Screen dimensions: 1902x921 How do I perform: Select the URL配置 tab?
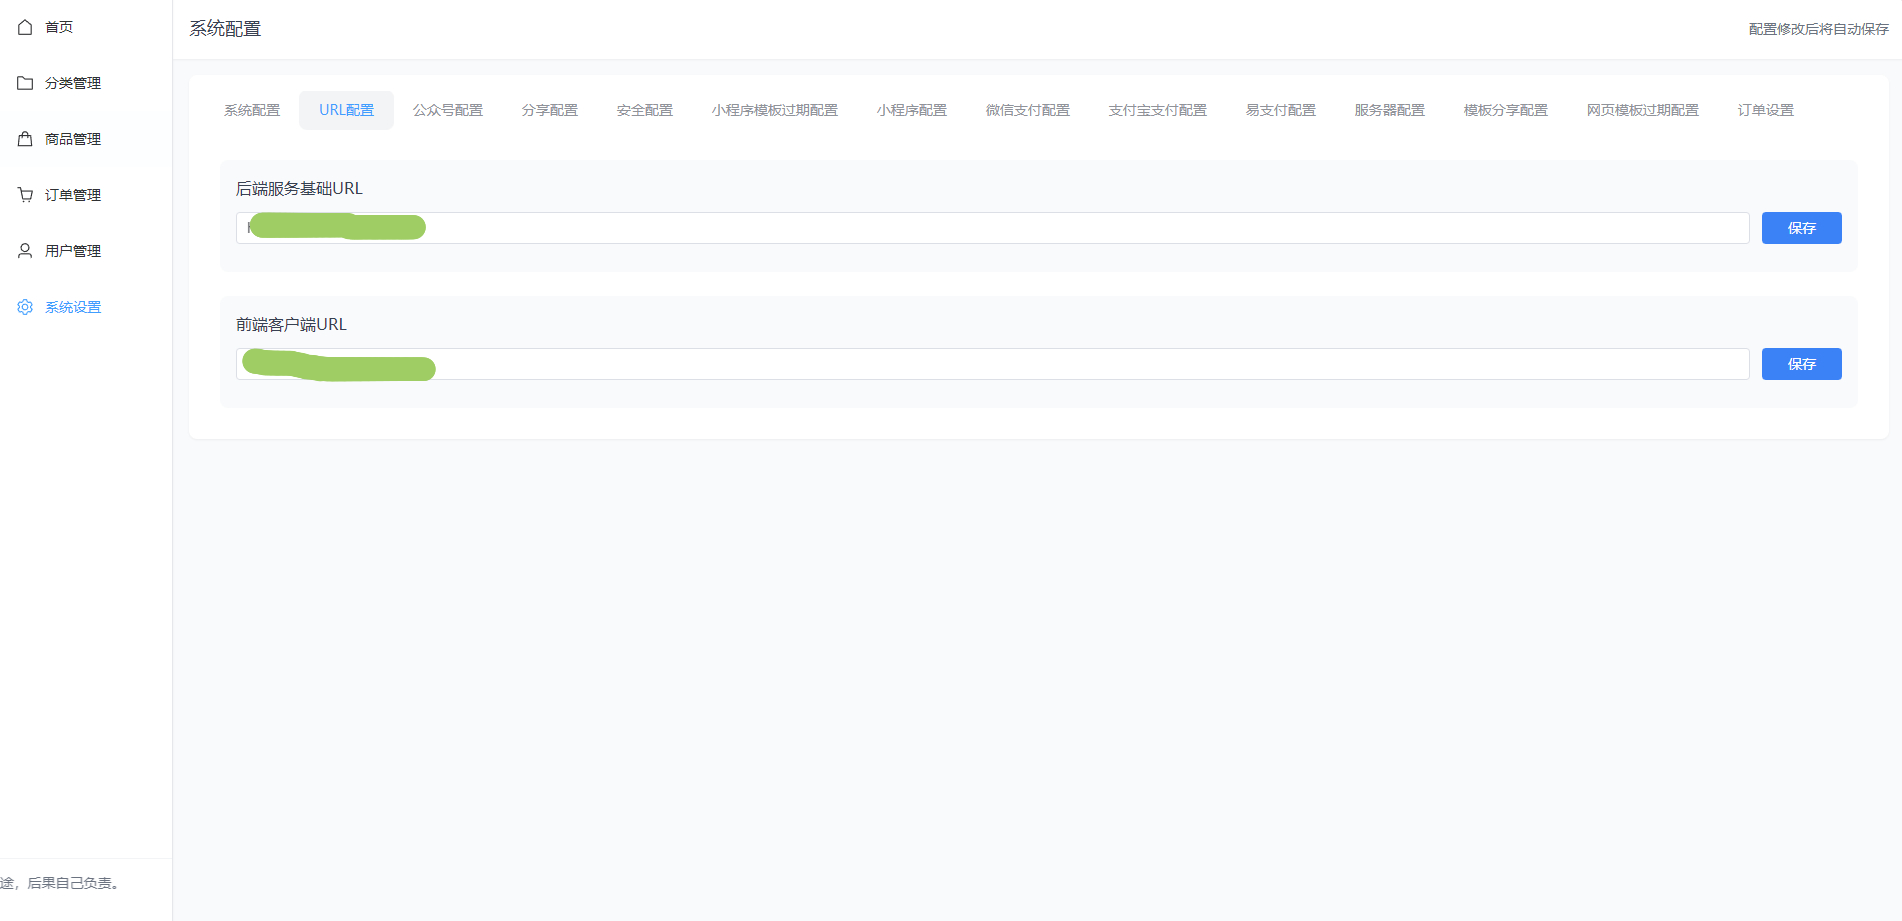pyautogui.click(x=346, y=110)
